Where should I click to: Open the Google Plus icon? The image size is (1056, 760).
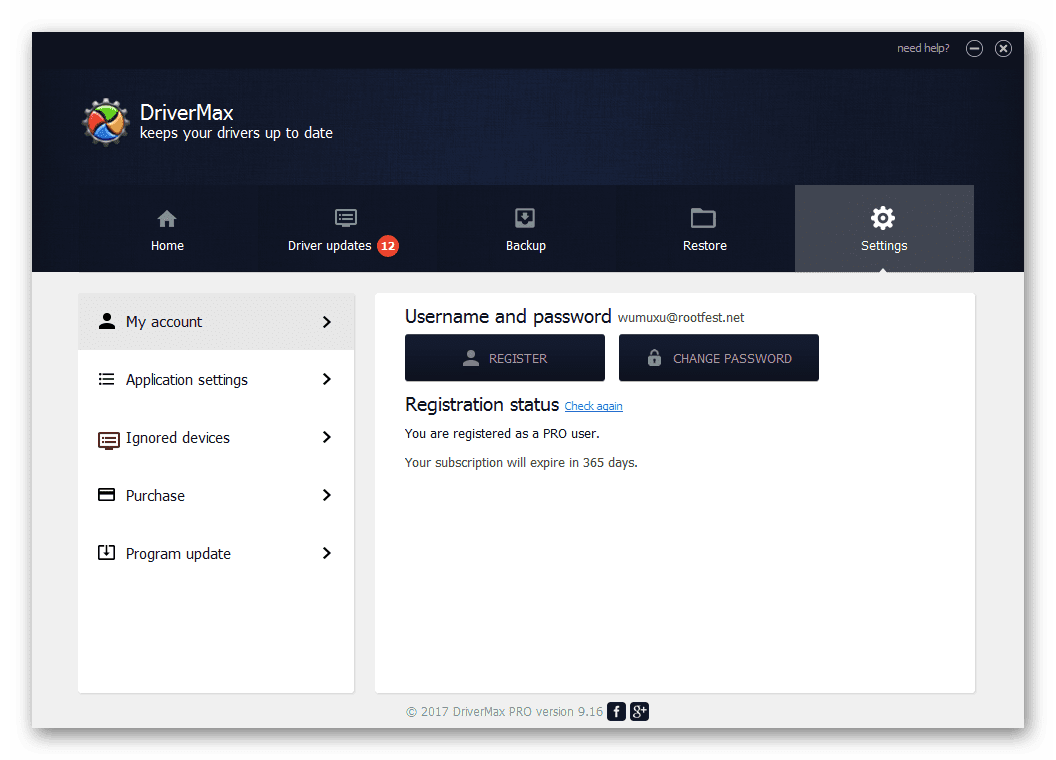click(639, 711)
